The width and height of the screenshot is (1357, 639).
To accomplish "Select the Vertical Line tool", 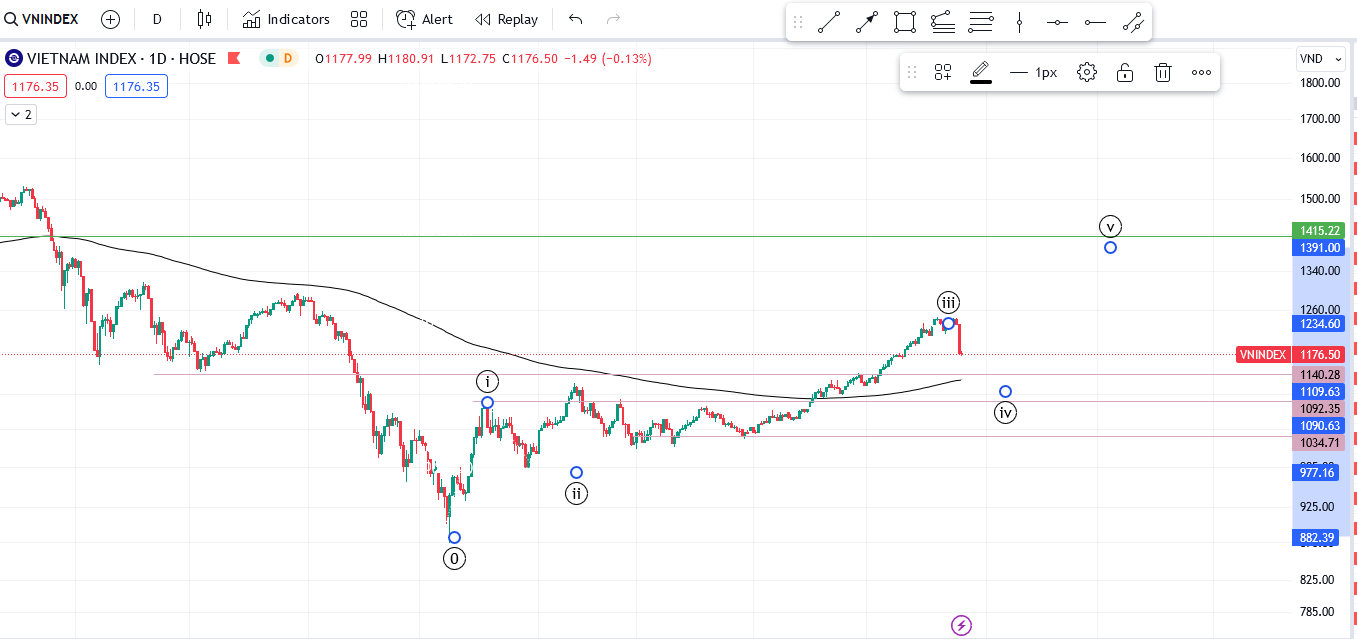I will click(x=1019, y=22).
